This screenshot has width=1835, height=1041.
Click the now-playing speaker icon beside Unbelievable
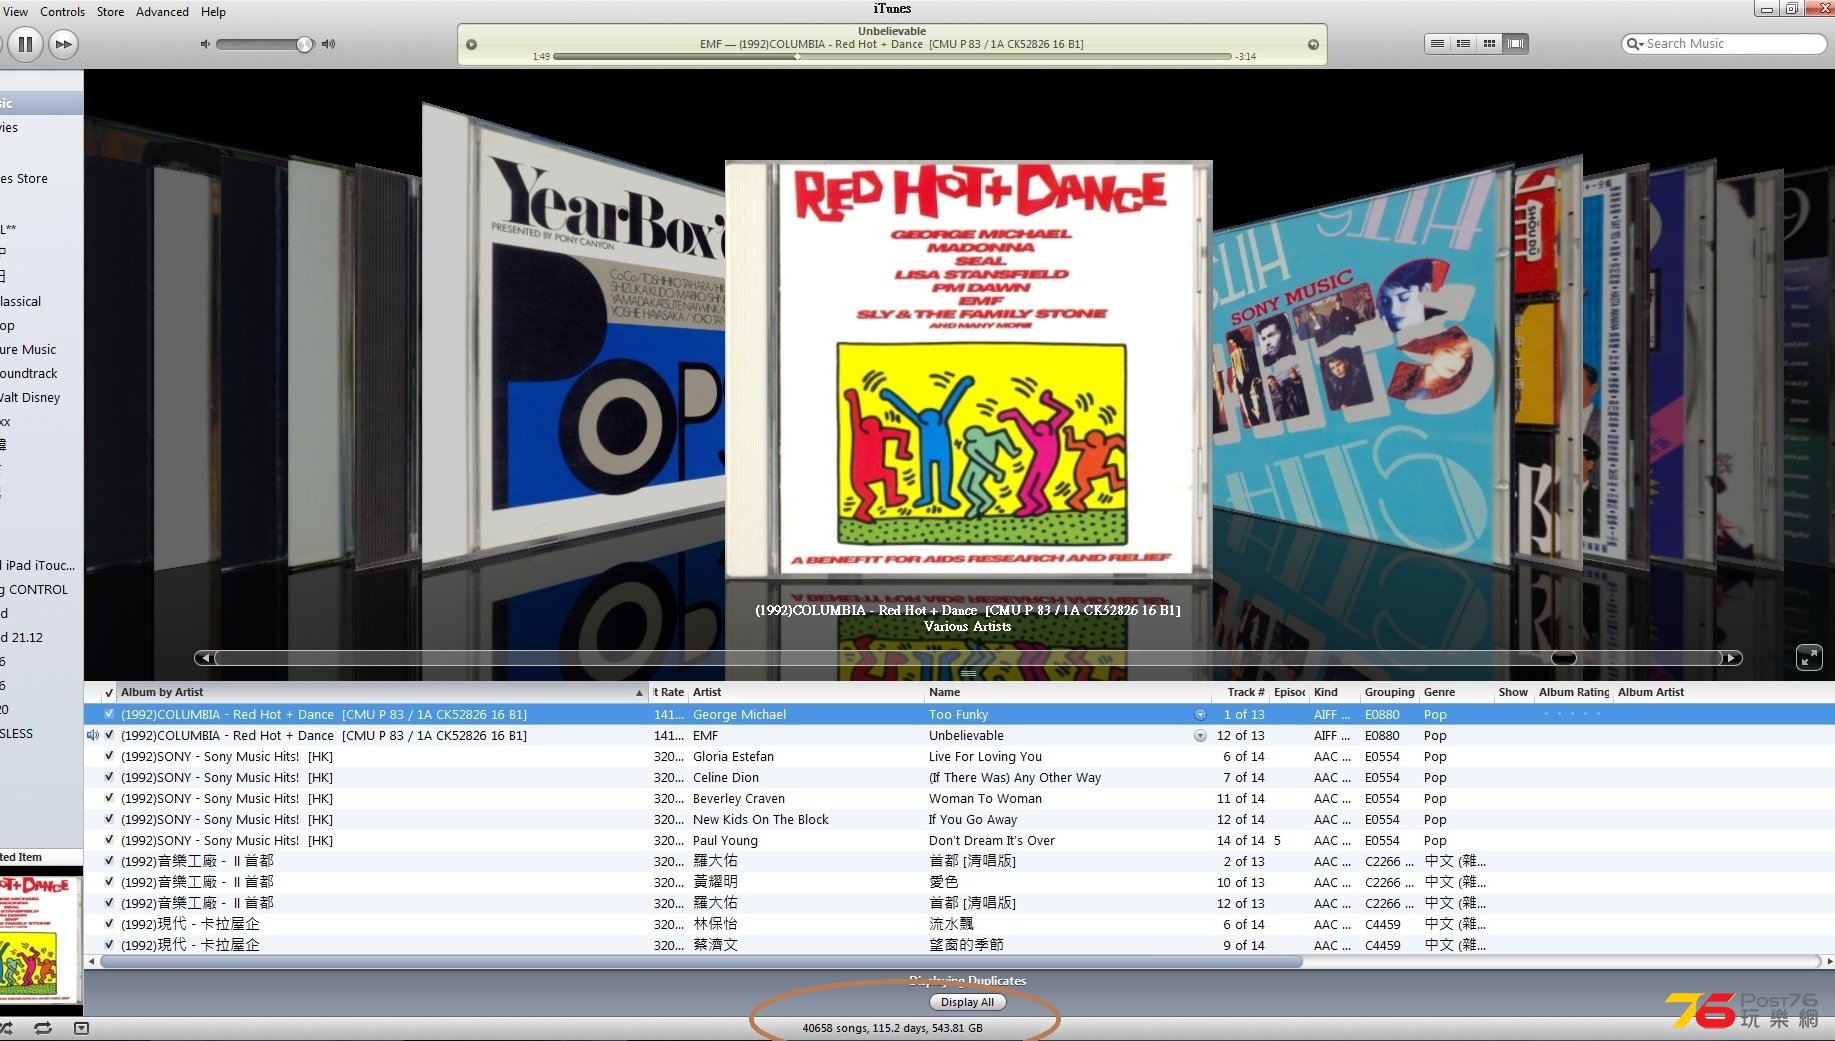click(93, 735)
